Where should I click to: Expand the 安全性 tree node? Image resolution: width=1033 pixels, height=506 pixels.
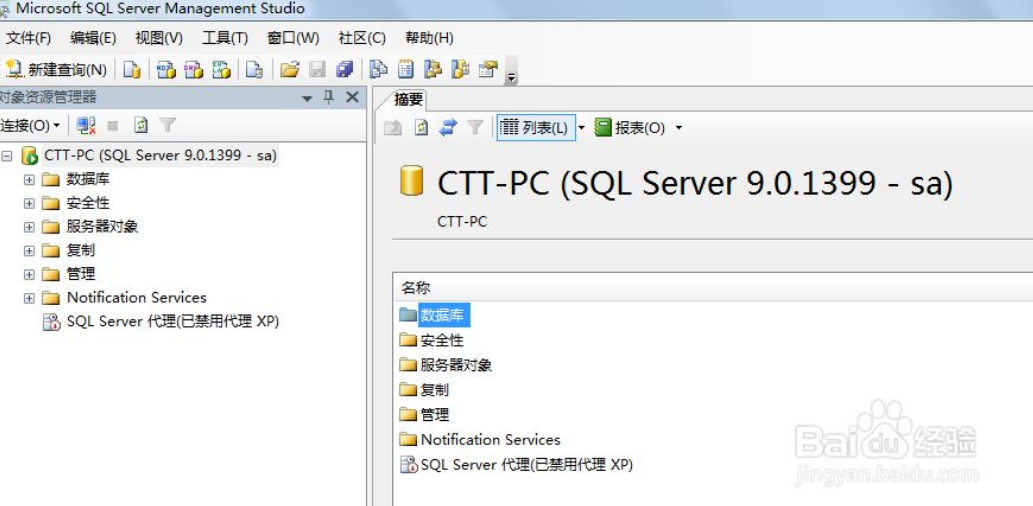(x=29, y=204)
